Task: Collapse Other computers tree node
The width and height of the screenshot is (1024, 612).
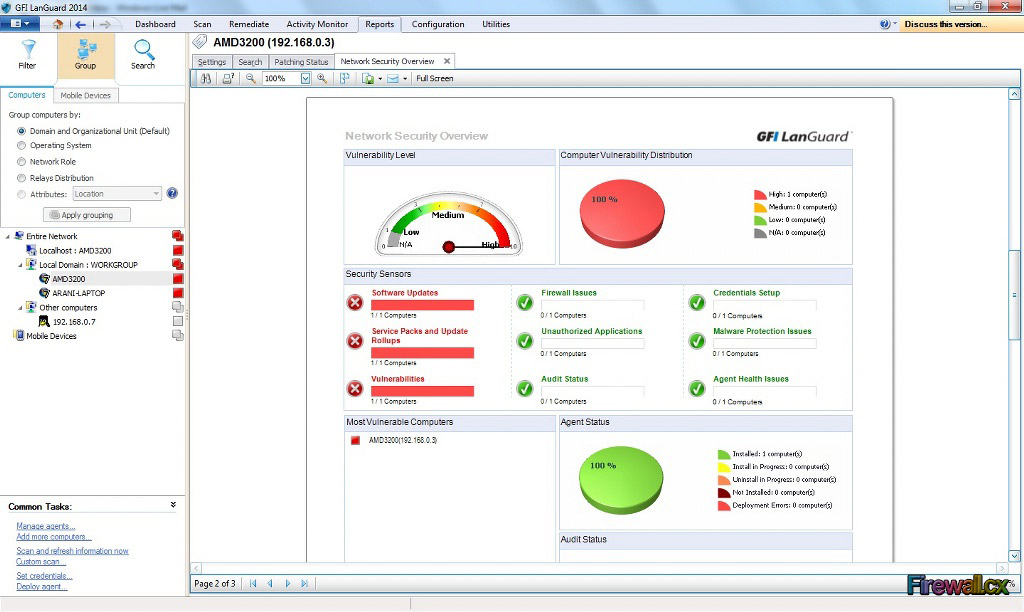Action: point(20,308)
